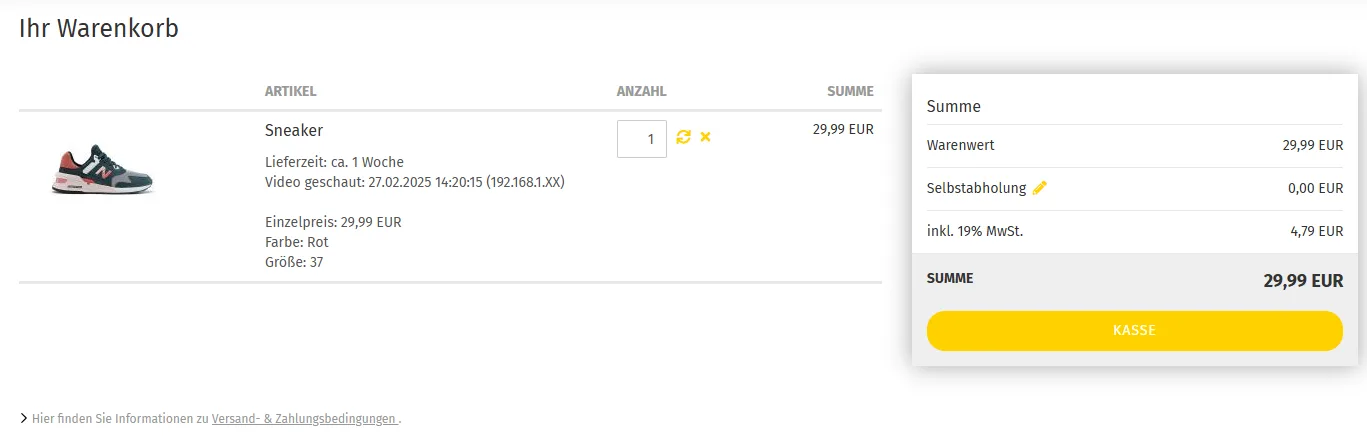Click the 'Farbe: Rot' attribute
This screenshot has height=442, width=1367.
click(297, 242)
